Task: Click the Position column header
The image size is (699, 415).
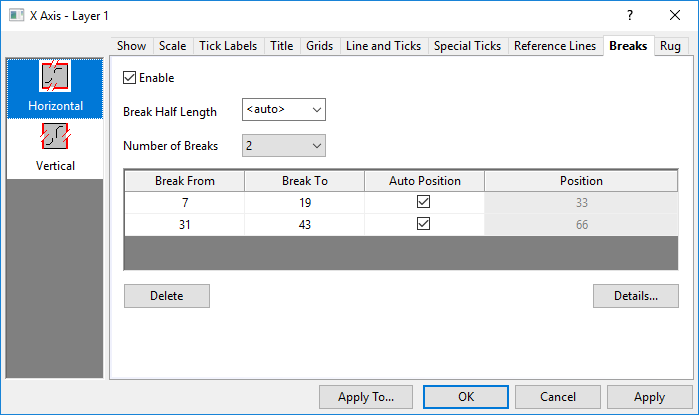Action: click(x=581, y=181)
